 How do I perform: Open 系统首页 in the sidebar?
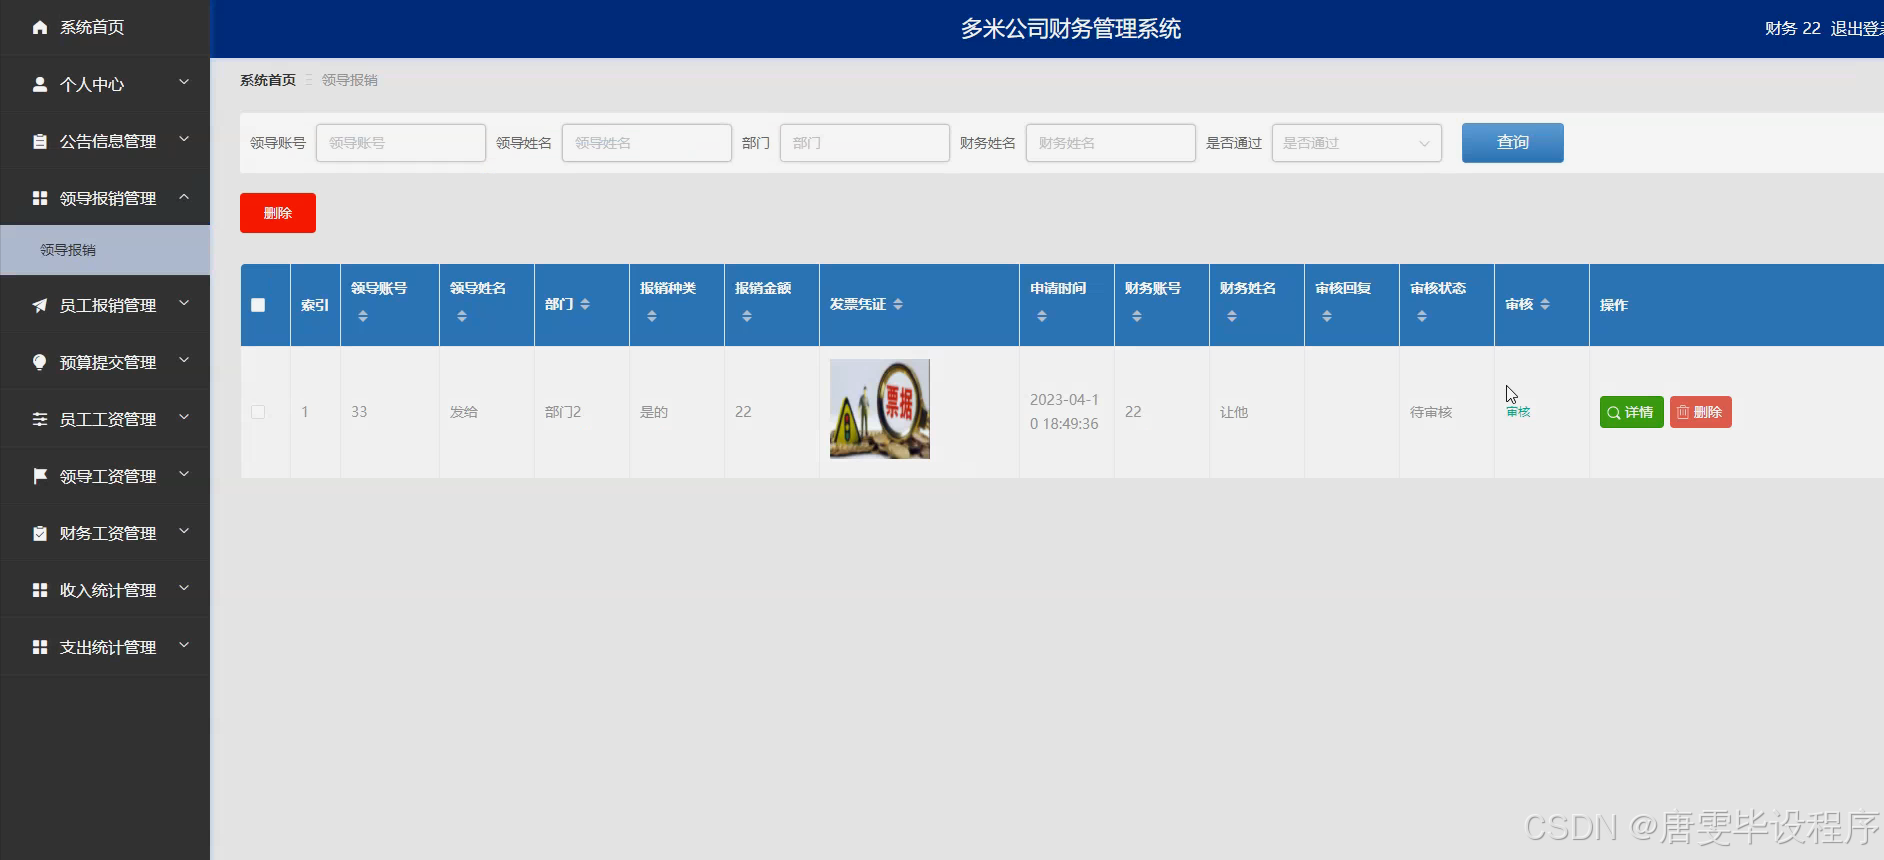pyautogui.click(x=105, y=27)
